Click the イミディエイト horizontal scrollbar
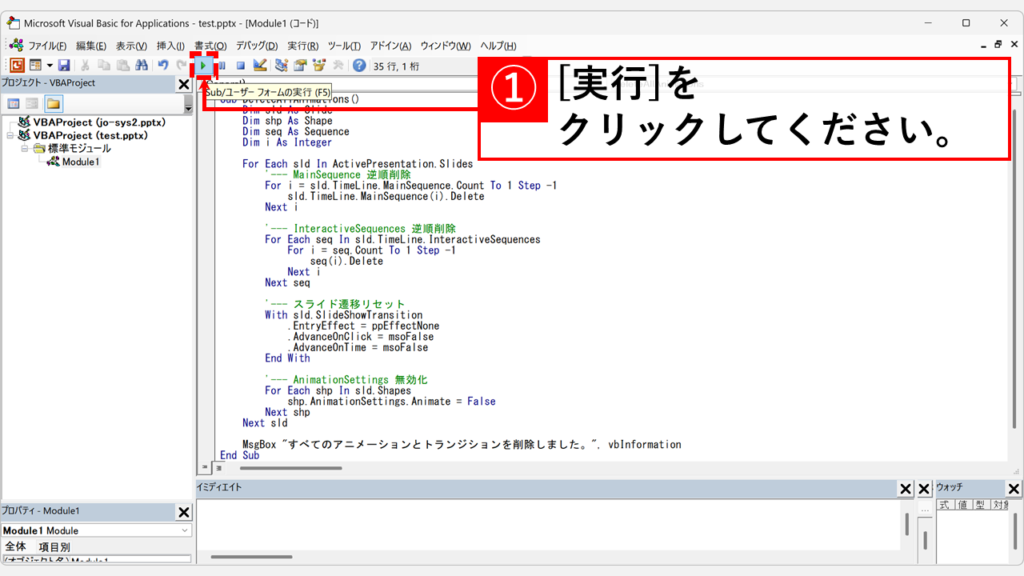 (x=251, y=557)
